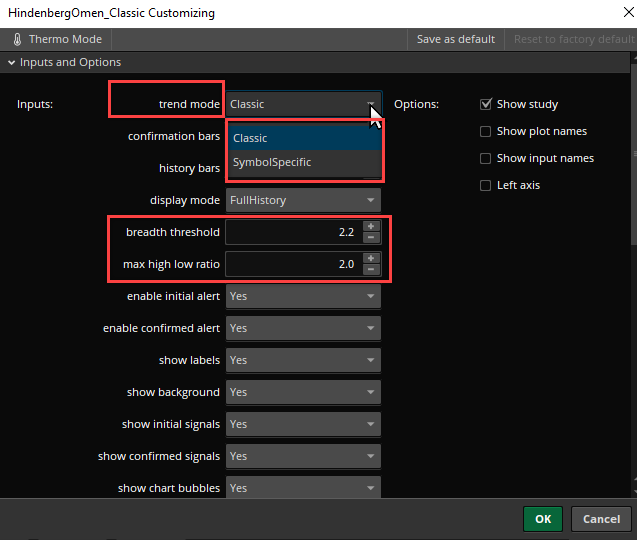Enable Show plot names checkbox
Screen dimensions: 637x540
[x=485, y=132]
